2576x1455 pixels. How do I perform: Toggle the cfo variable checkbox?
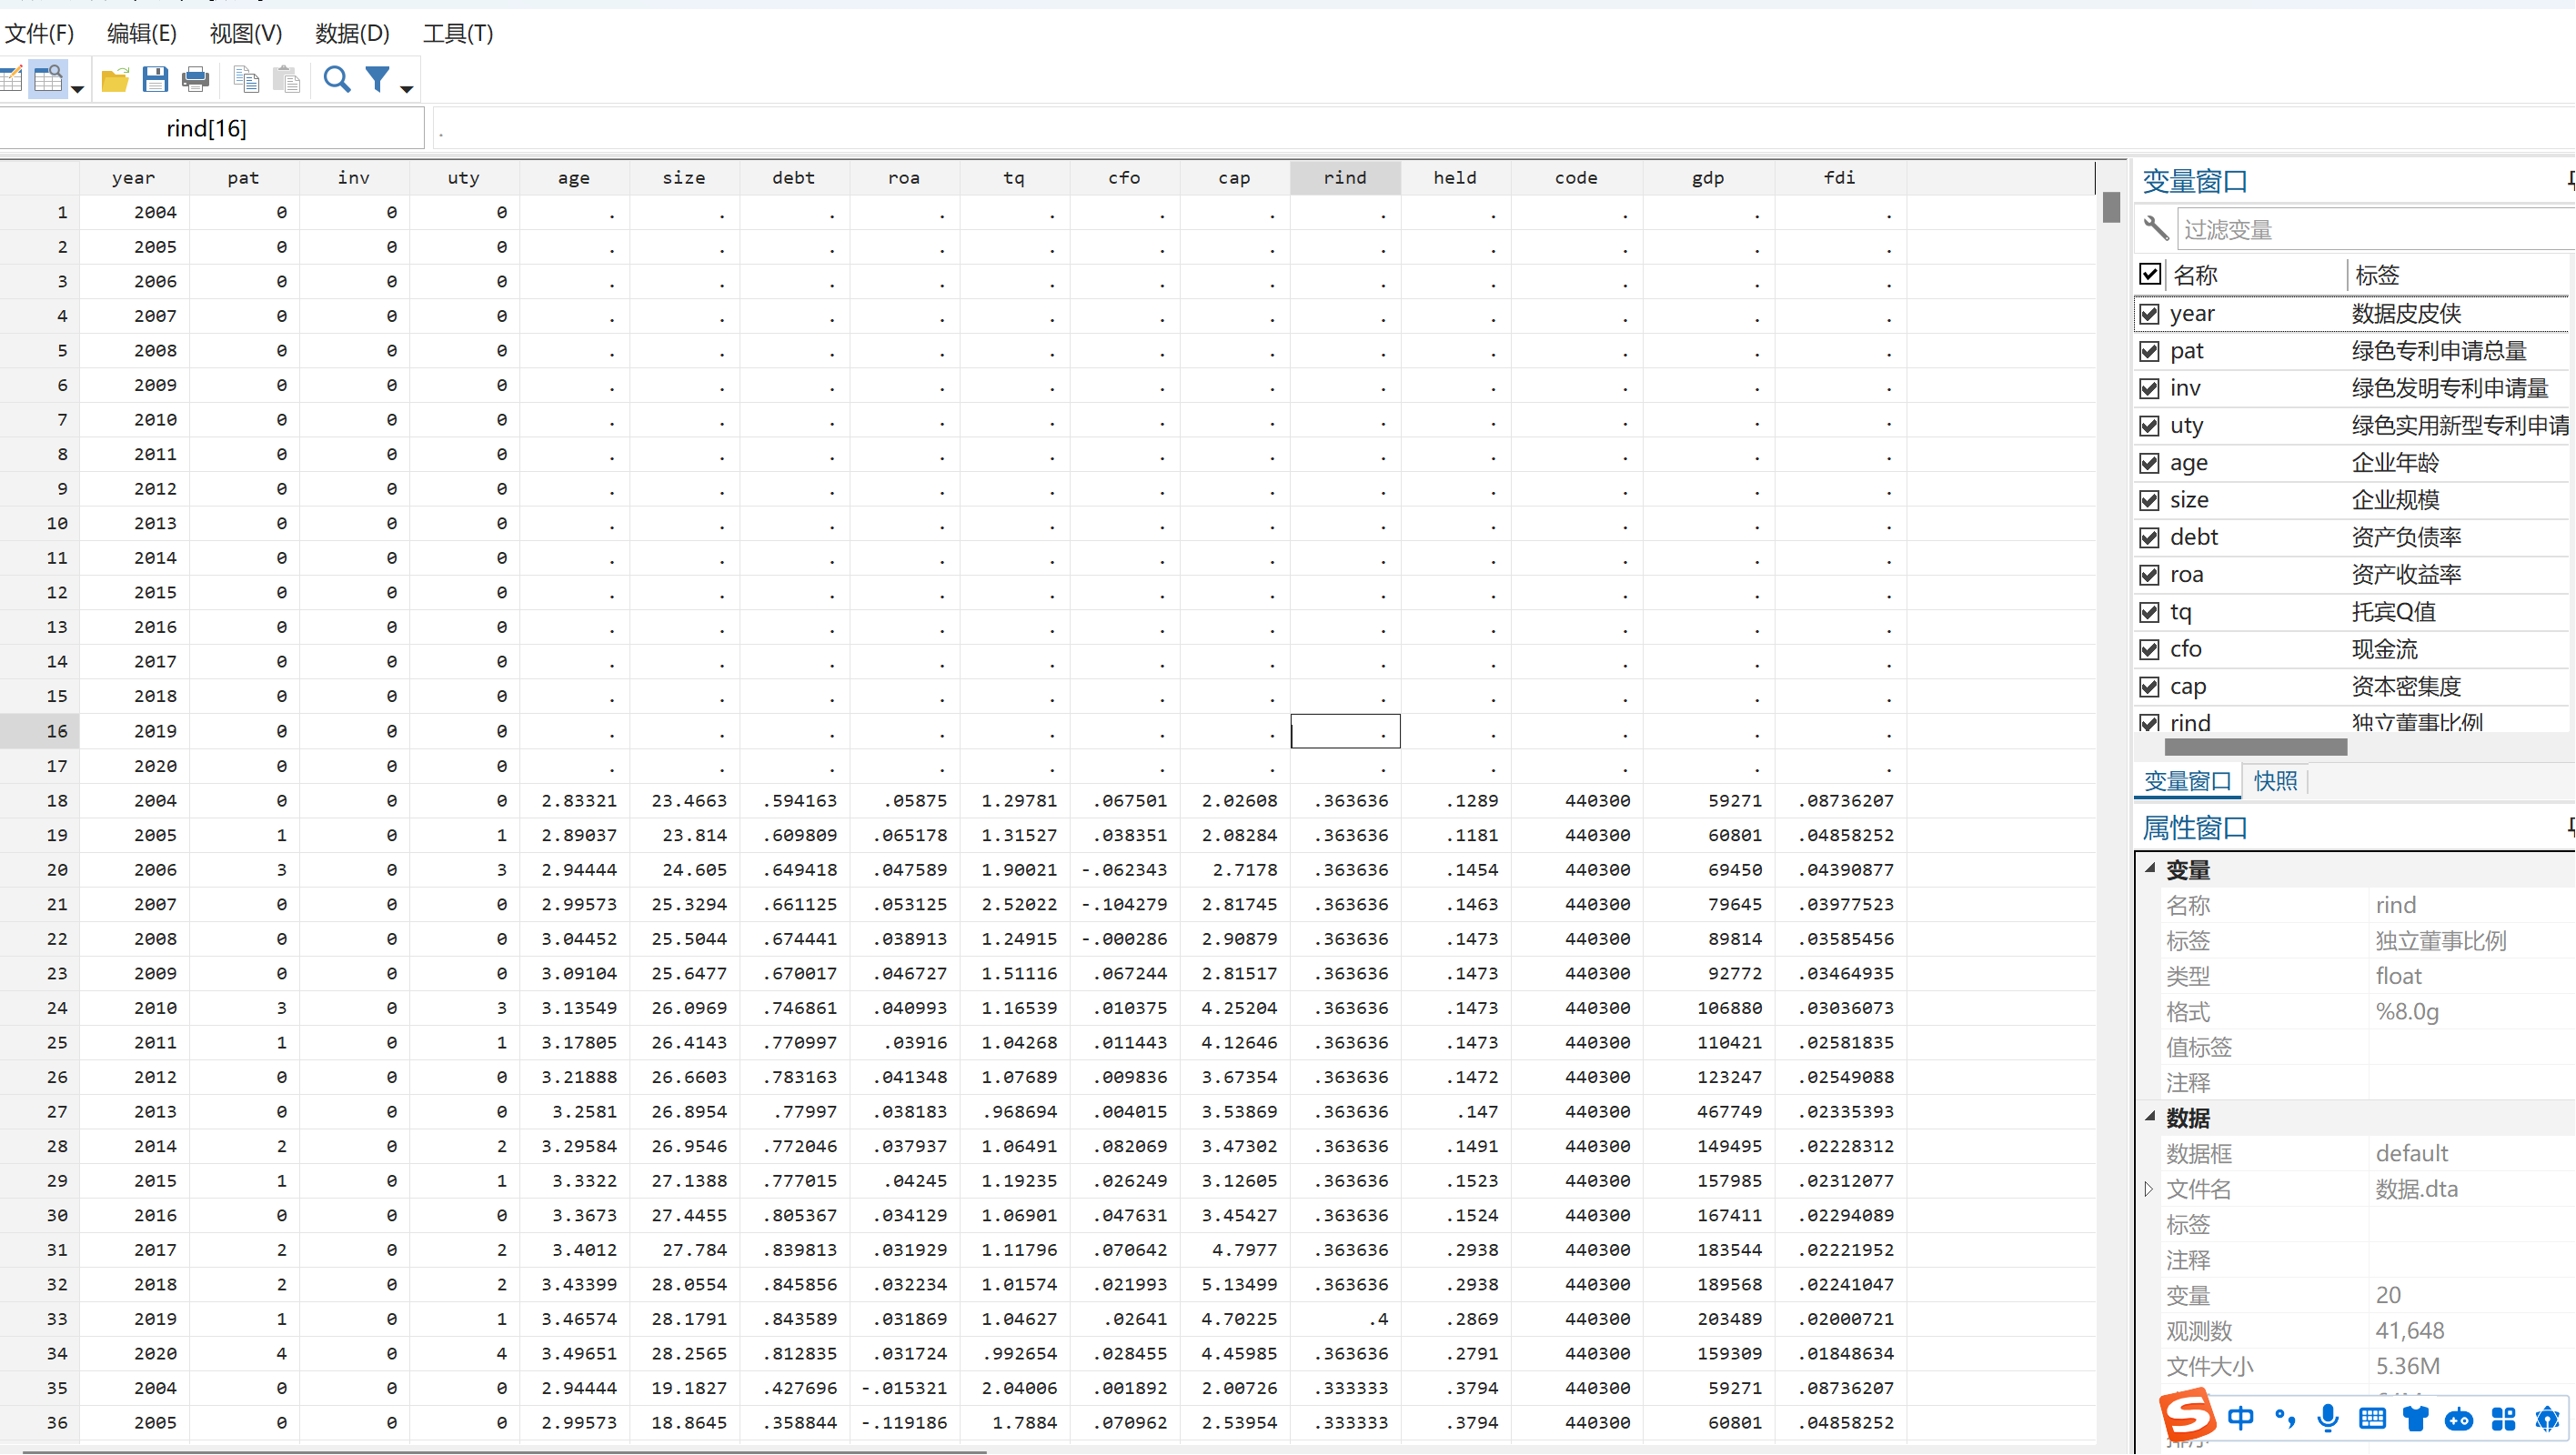(x=2149, y=650)
